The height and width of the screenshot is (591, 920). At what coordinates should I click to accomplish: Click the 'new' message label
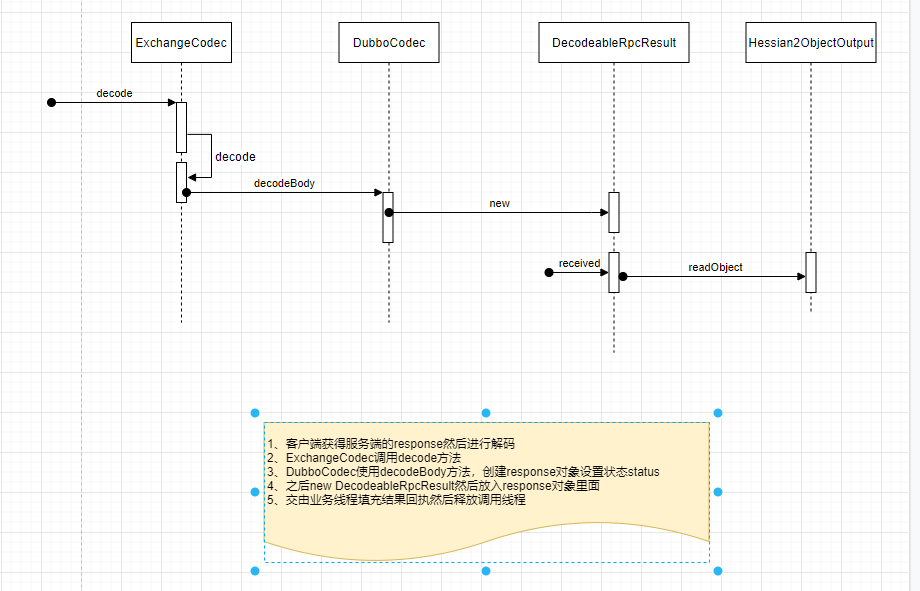tap(499, 203)
